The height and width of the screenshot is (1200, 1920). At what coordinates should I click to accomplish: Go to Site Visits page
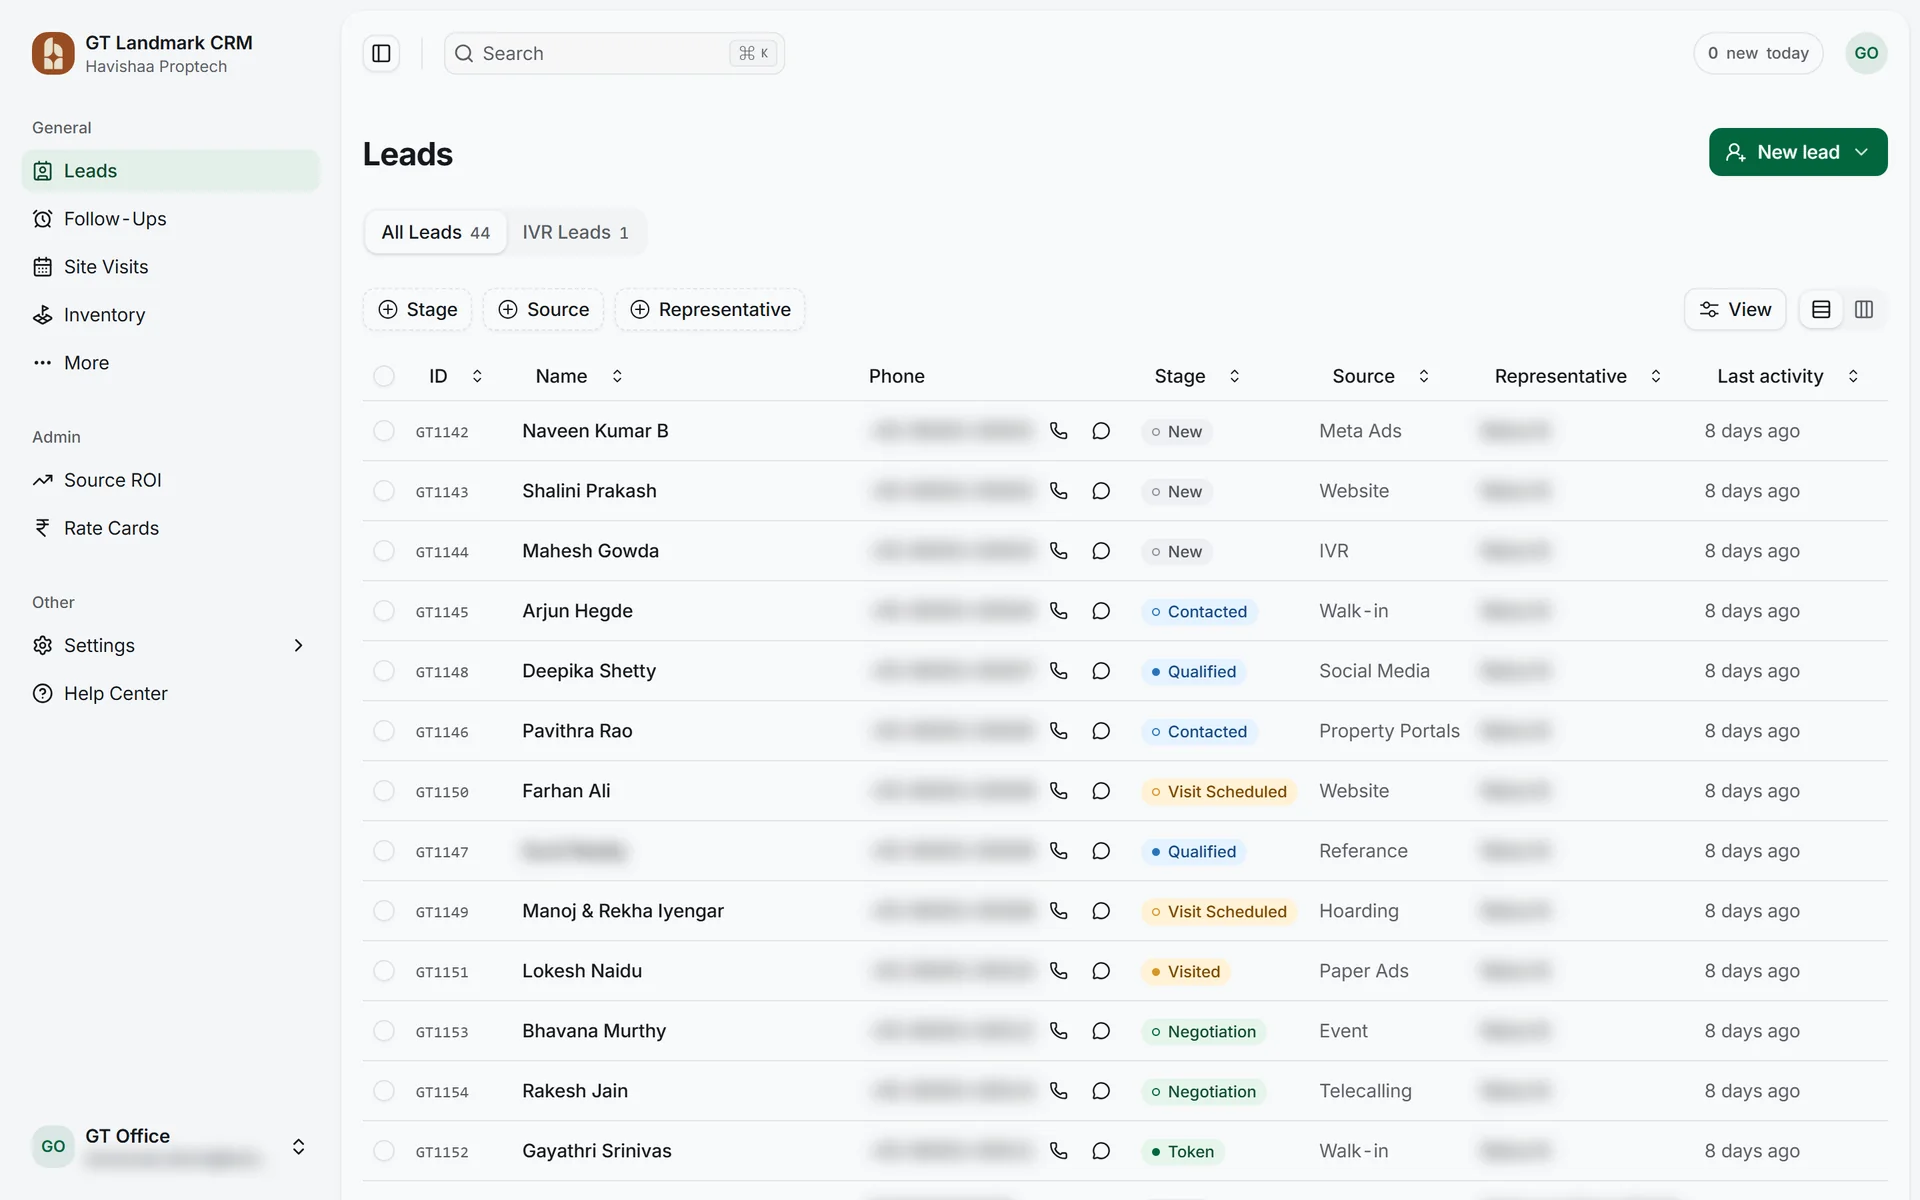(170, 267)
